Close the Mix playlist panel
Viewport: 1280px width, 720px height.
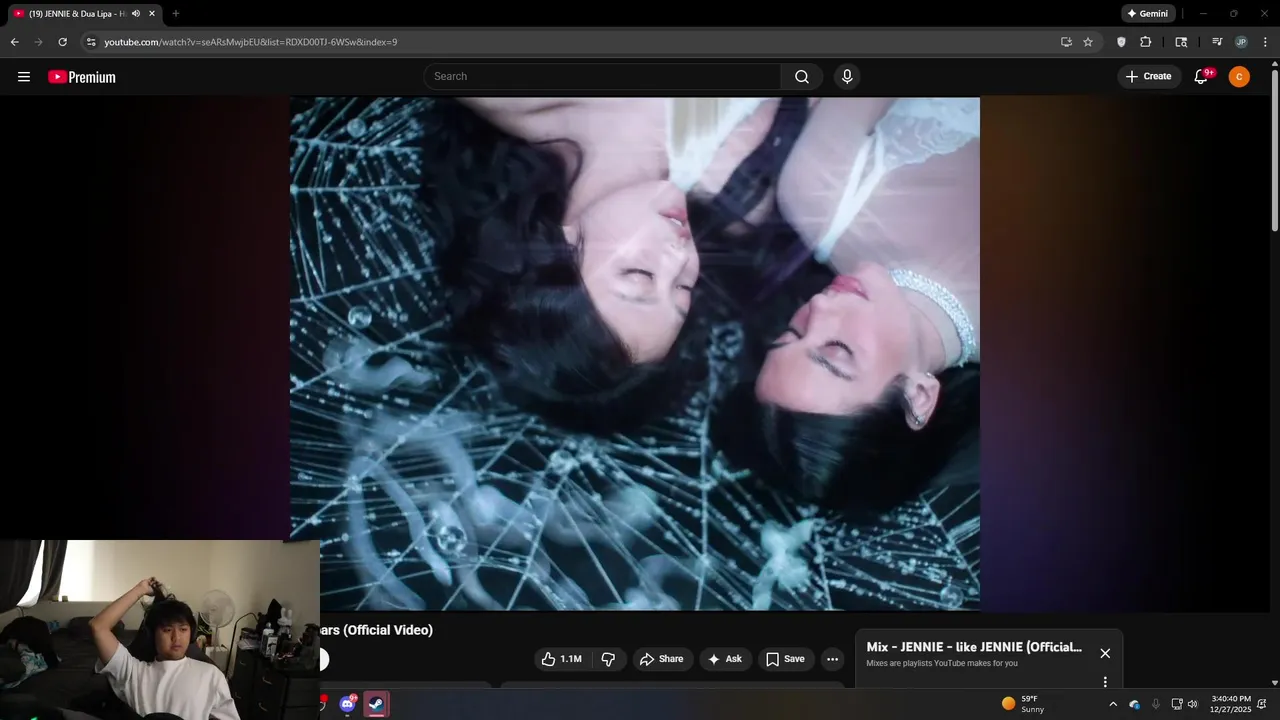[1105, 653]
